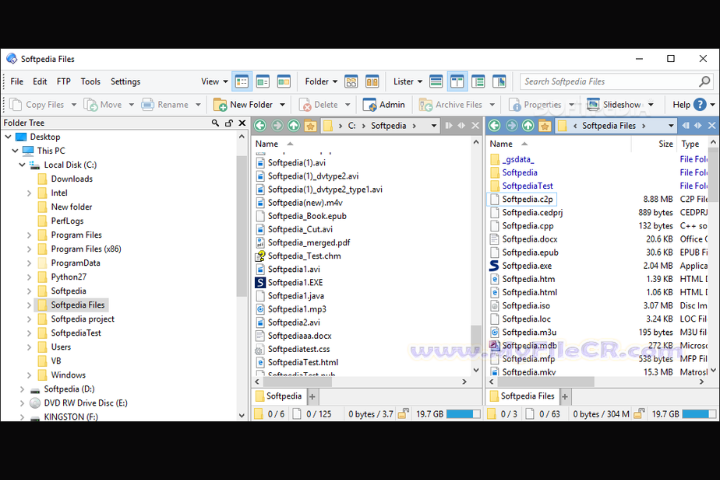Close the right file pane
Image resolution: width=720 pixels, height=480 pixels.
coord(712,125)
